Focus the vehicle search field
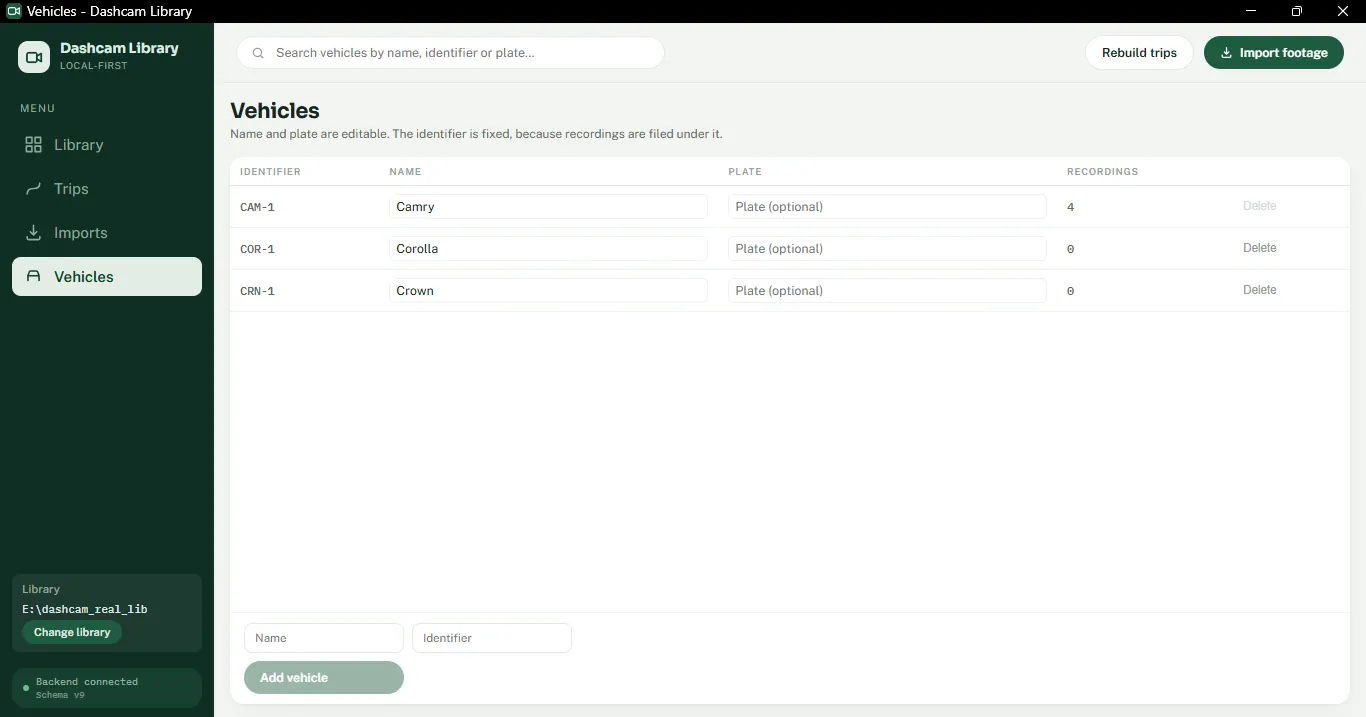The height and width of the screenshot is (717, 1366). click(x=451, y=53)
